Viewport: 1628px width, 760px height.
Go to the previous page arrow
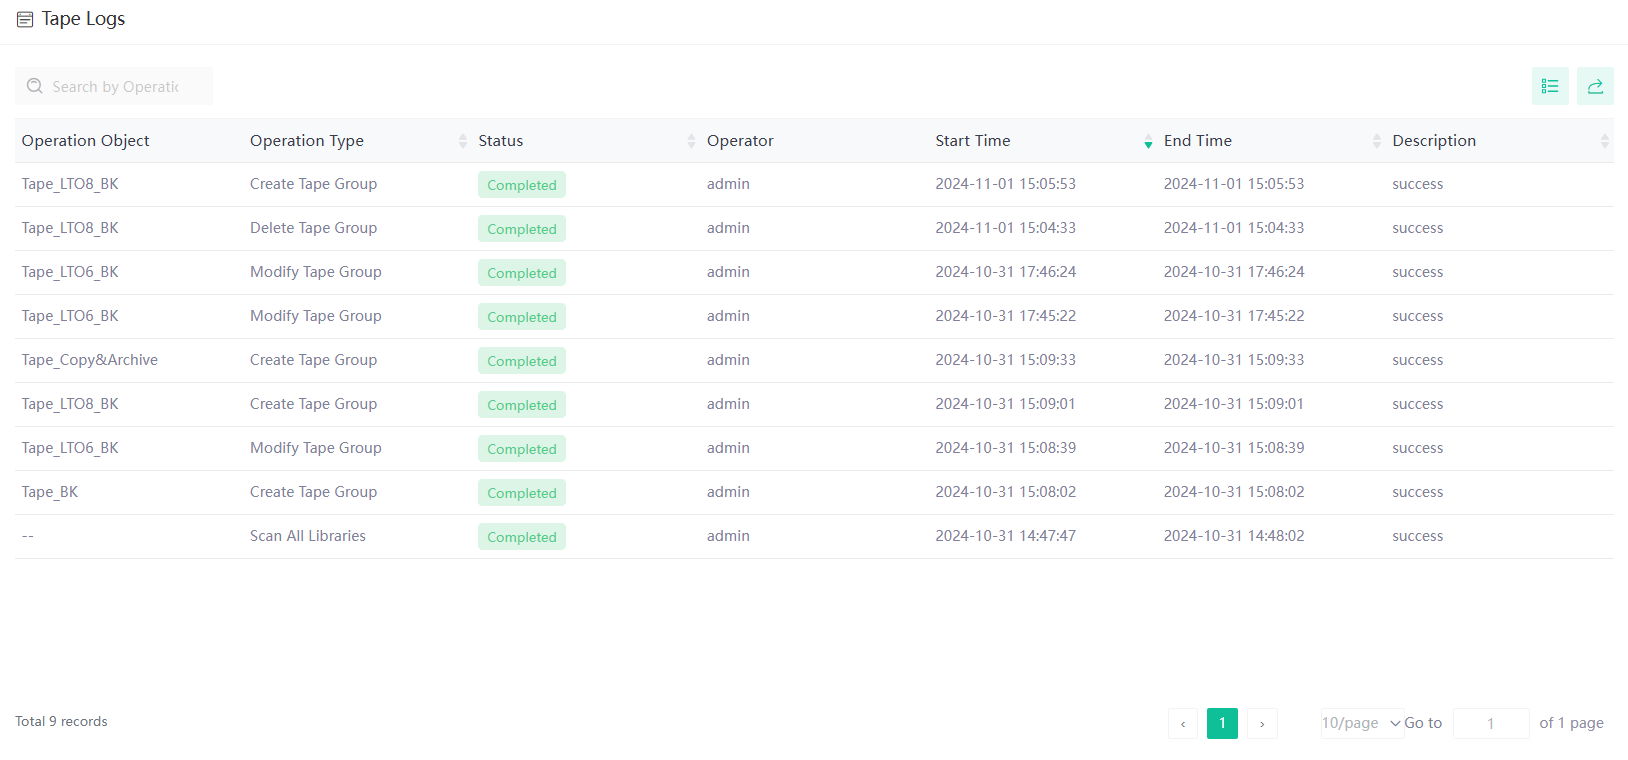[1183, 723]
